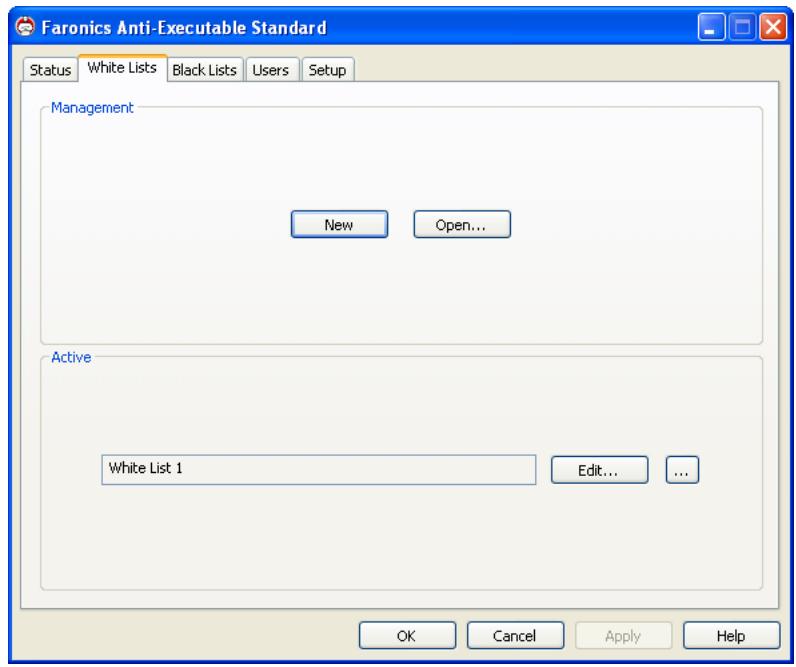Open the Setup tab
796x667 pixels.
pos(327,70)
